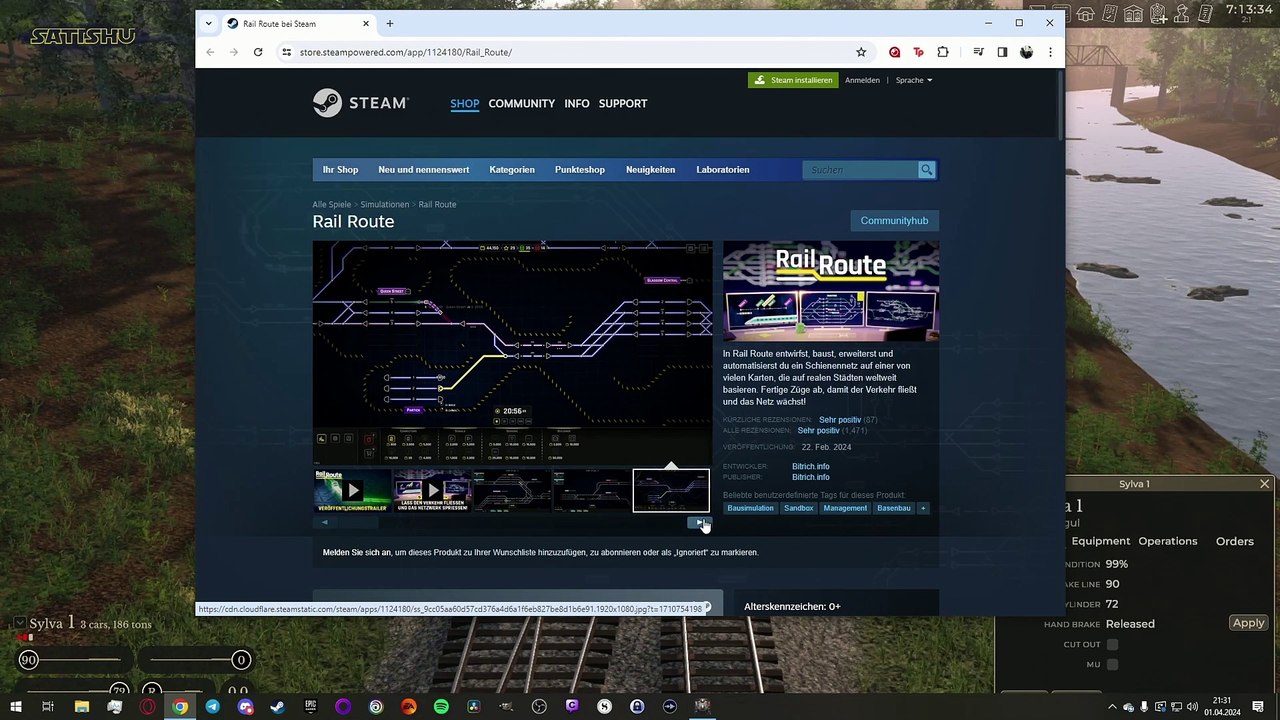The width and height of the screenshot is (1280, 720).
Task: Click the Chrome profile avatar
Action: [x=1026, y=52]
